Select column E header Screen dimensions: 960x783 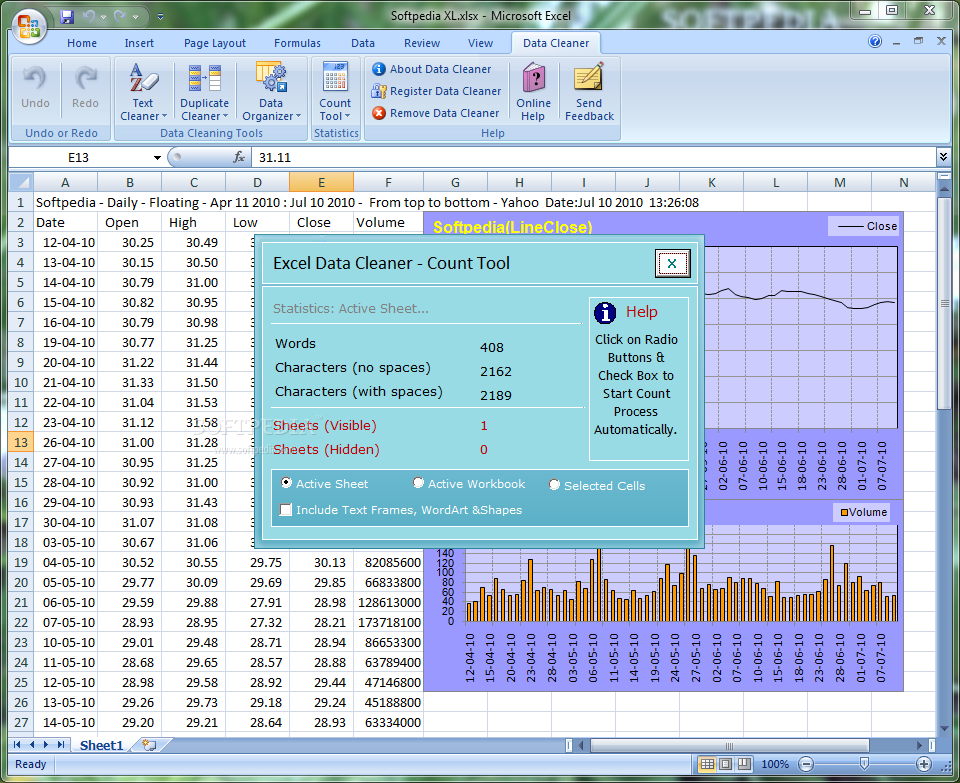pyautogui.click(x=321, y=182)
